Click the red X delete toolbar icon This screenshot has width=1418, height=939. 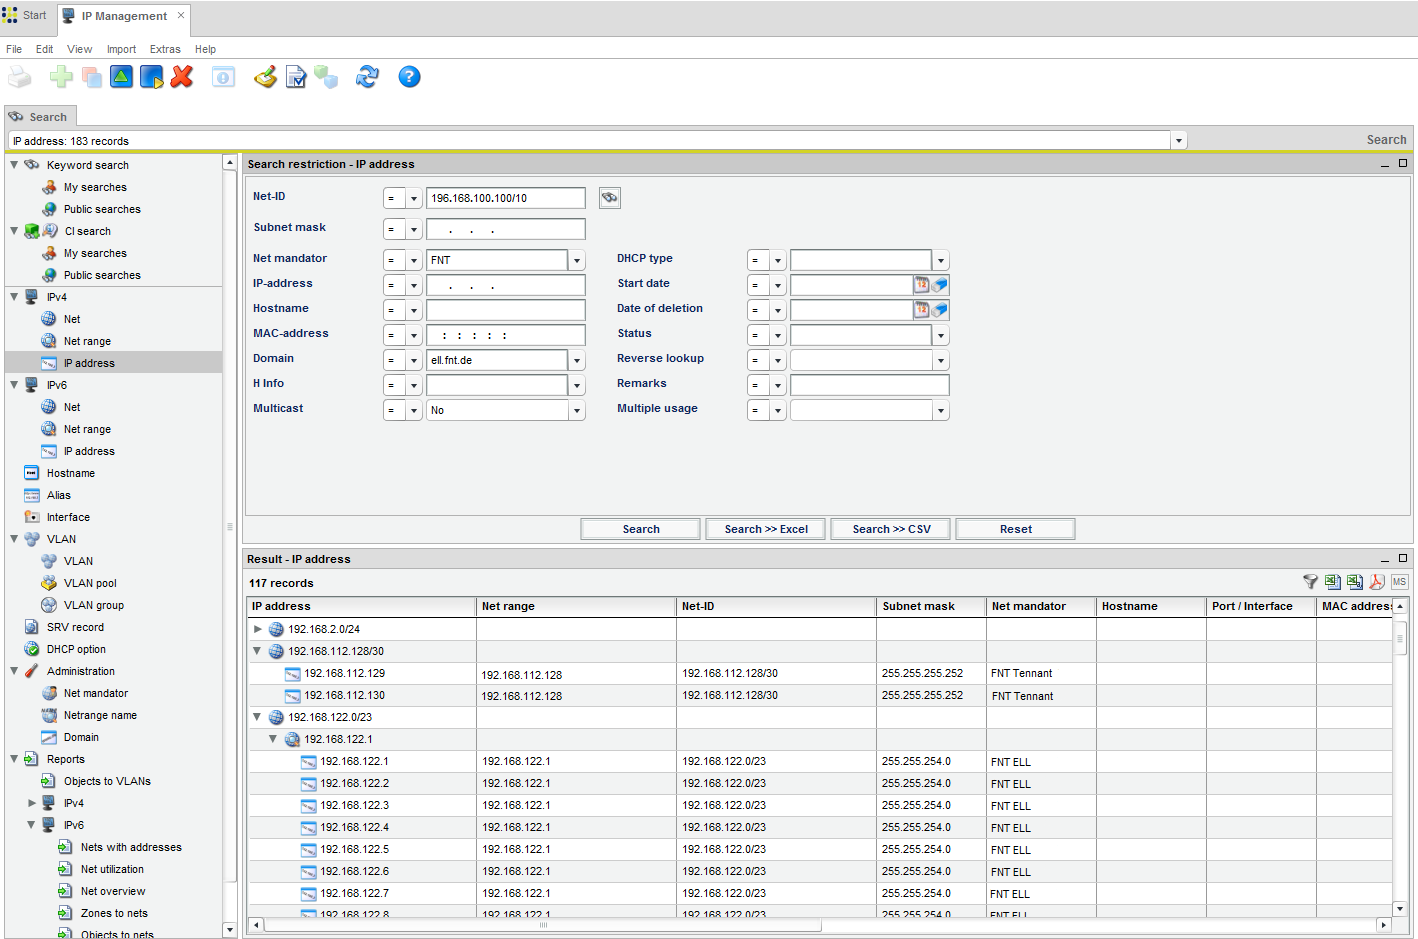click(x=182, y=77)
